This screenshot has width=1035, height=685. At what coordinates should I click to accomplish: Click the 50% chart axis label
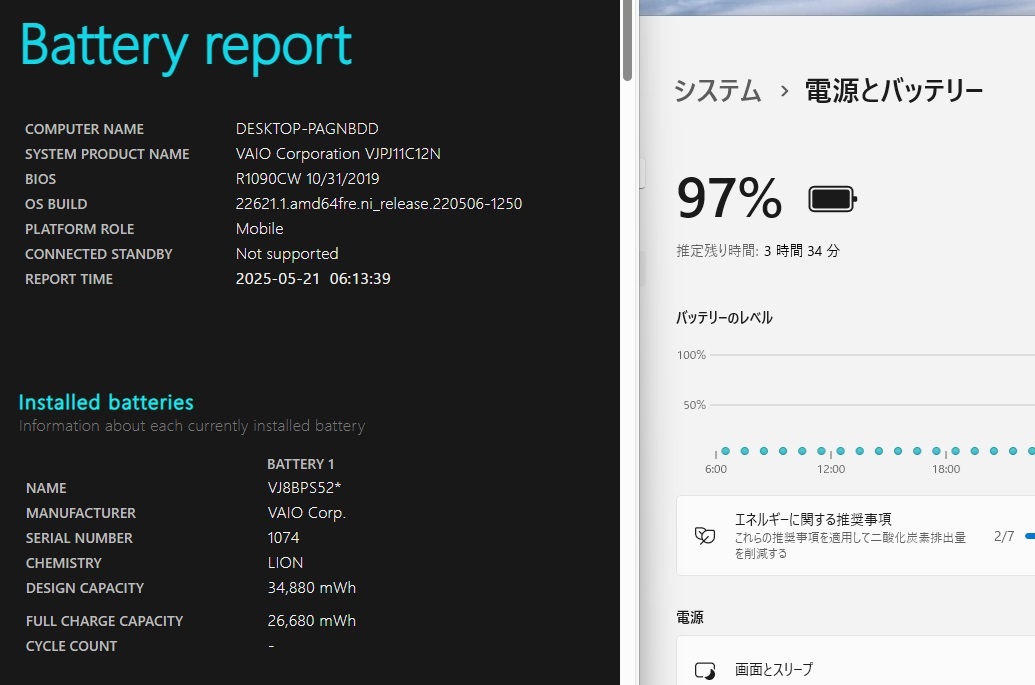click(x=694, y=405)
